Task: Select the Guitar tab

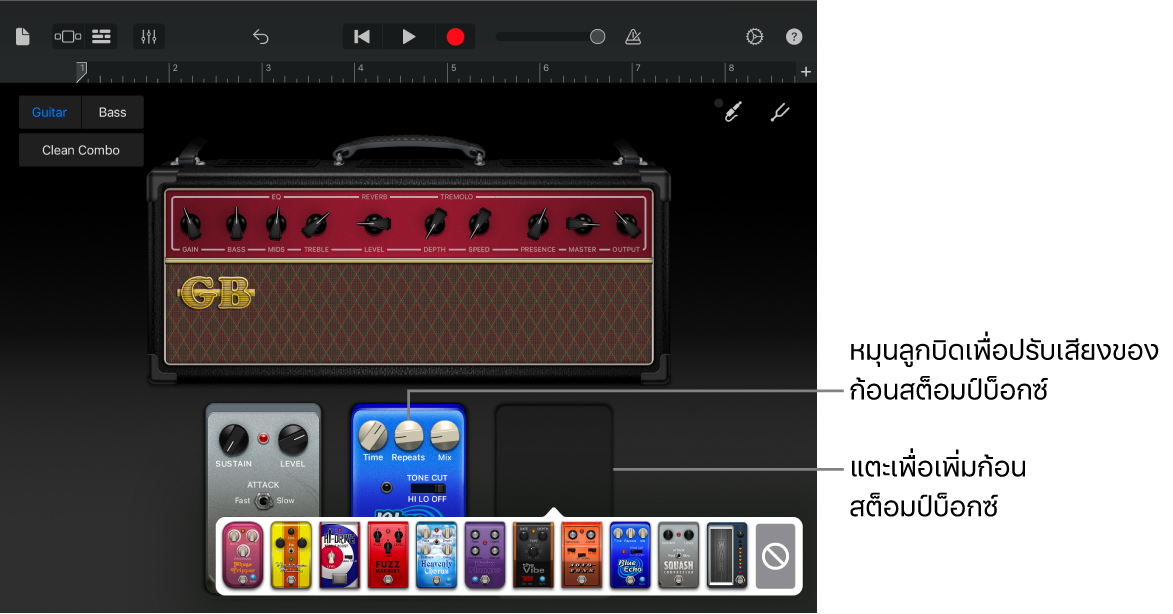Action: (x=49, y=112)
